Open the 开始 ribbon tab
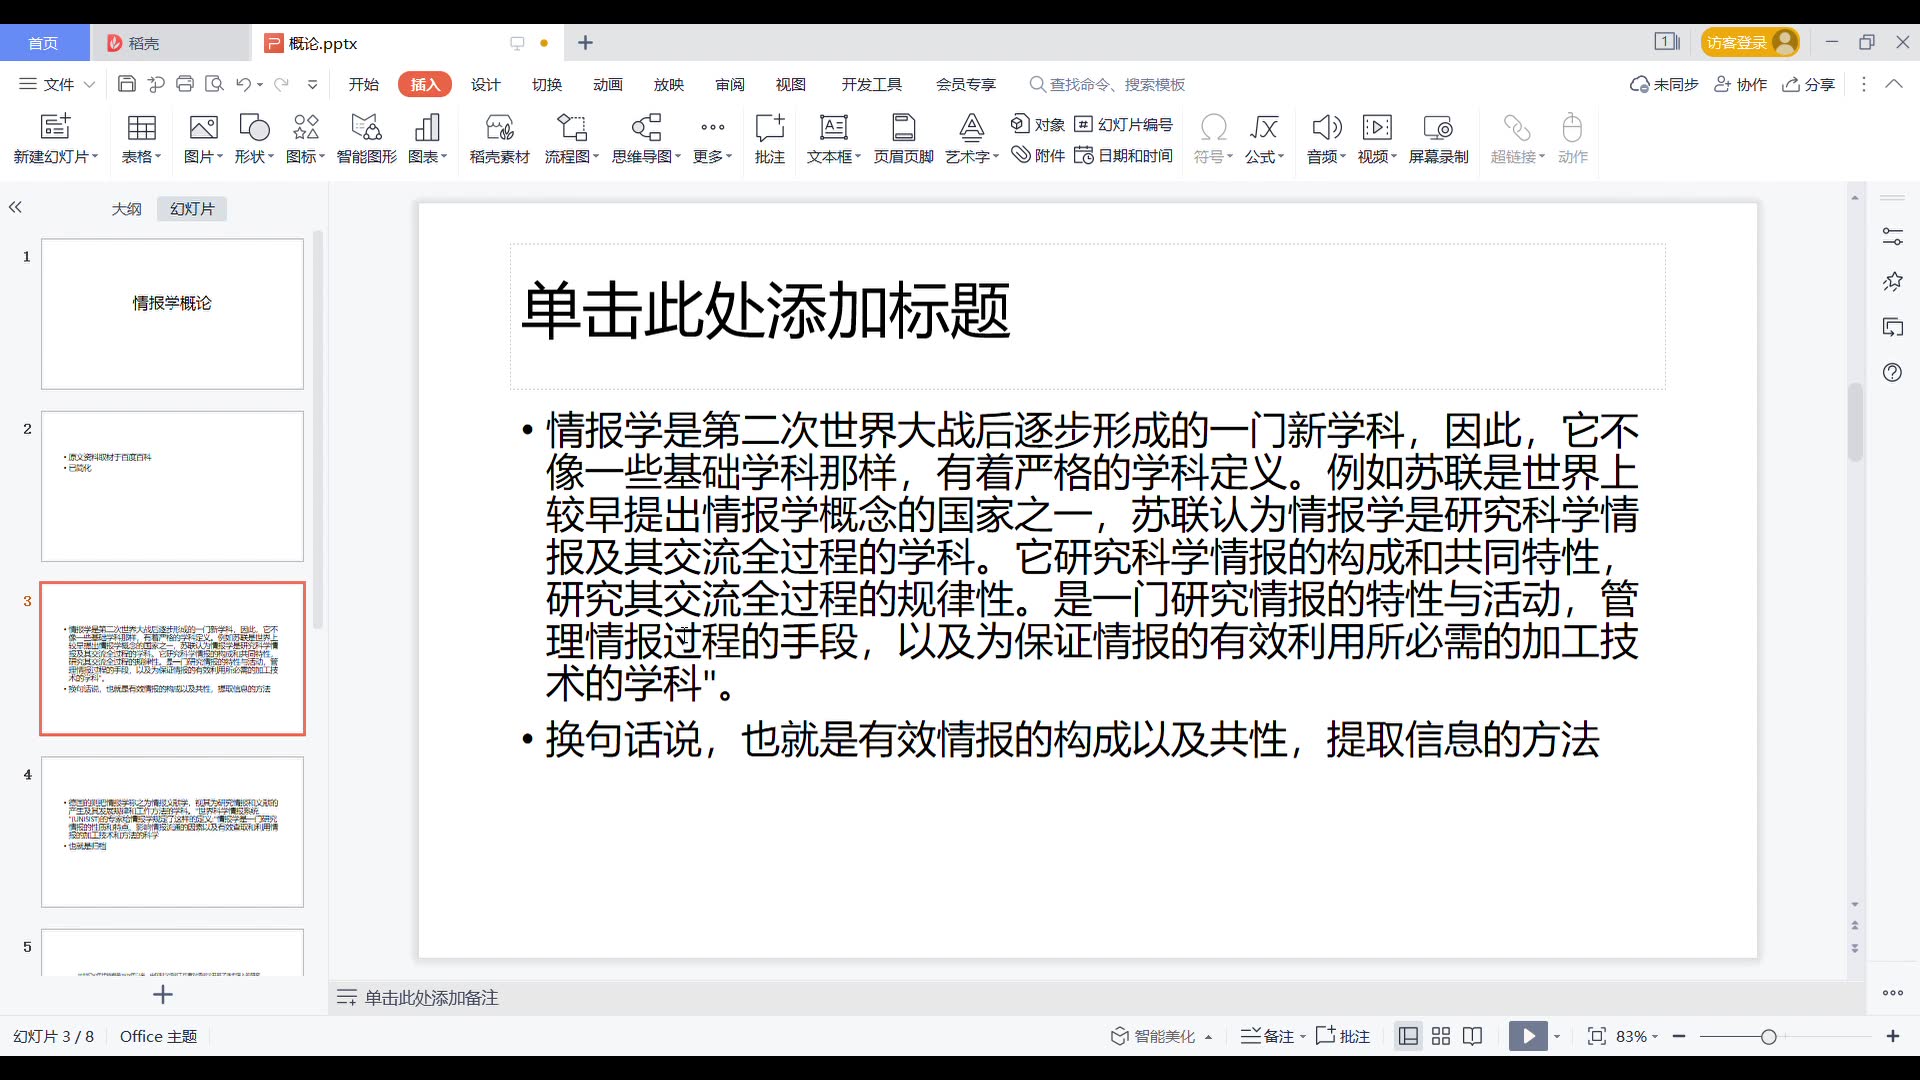 [364, 84]
